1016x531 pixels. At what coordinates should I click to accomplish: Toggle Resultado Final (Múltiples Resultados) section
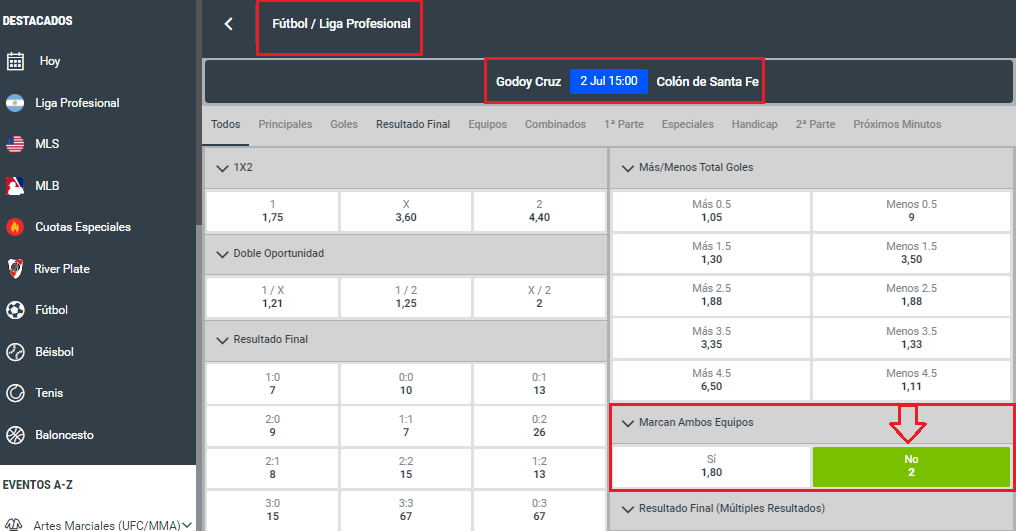627,510
